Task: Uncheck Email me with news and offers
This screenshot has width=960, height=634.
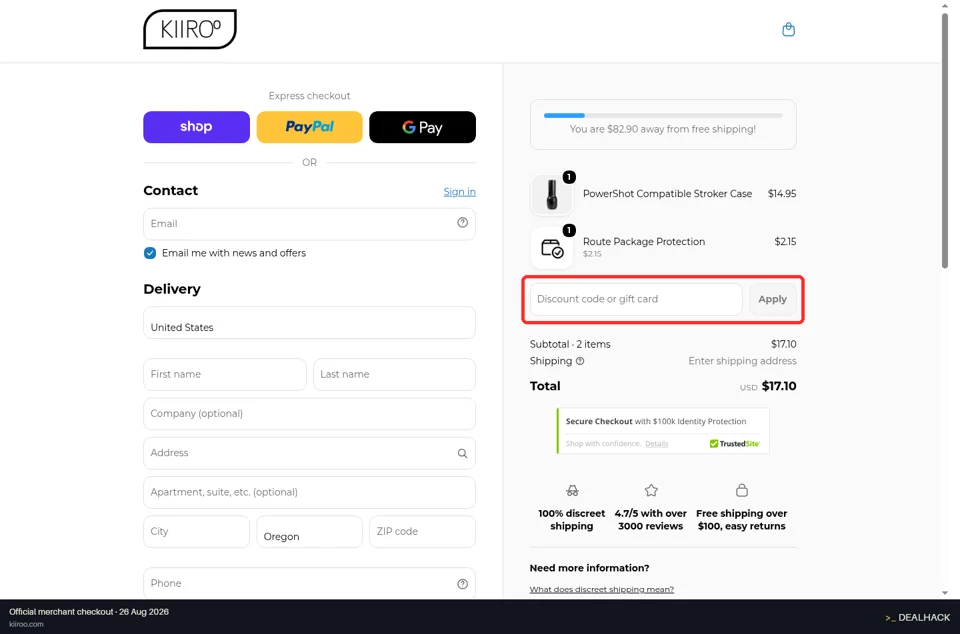Action: tap(150, 253)
